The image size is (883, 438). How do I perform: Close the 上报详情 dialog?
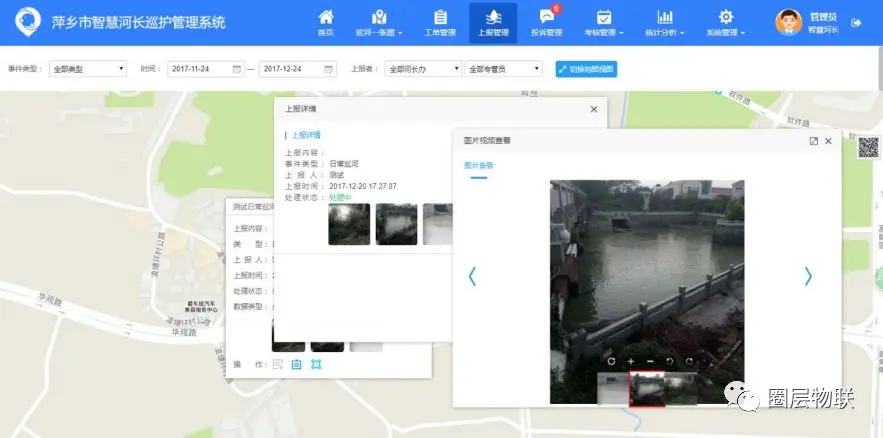594,109
